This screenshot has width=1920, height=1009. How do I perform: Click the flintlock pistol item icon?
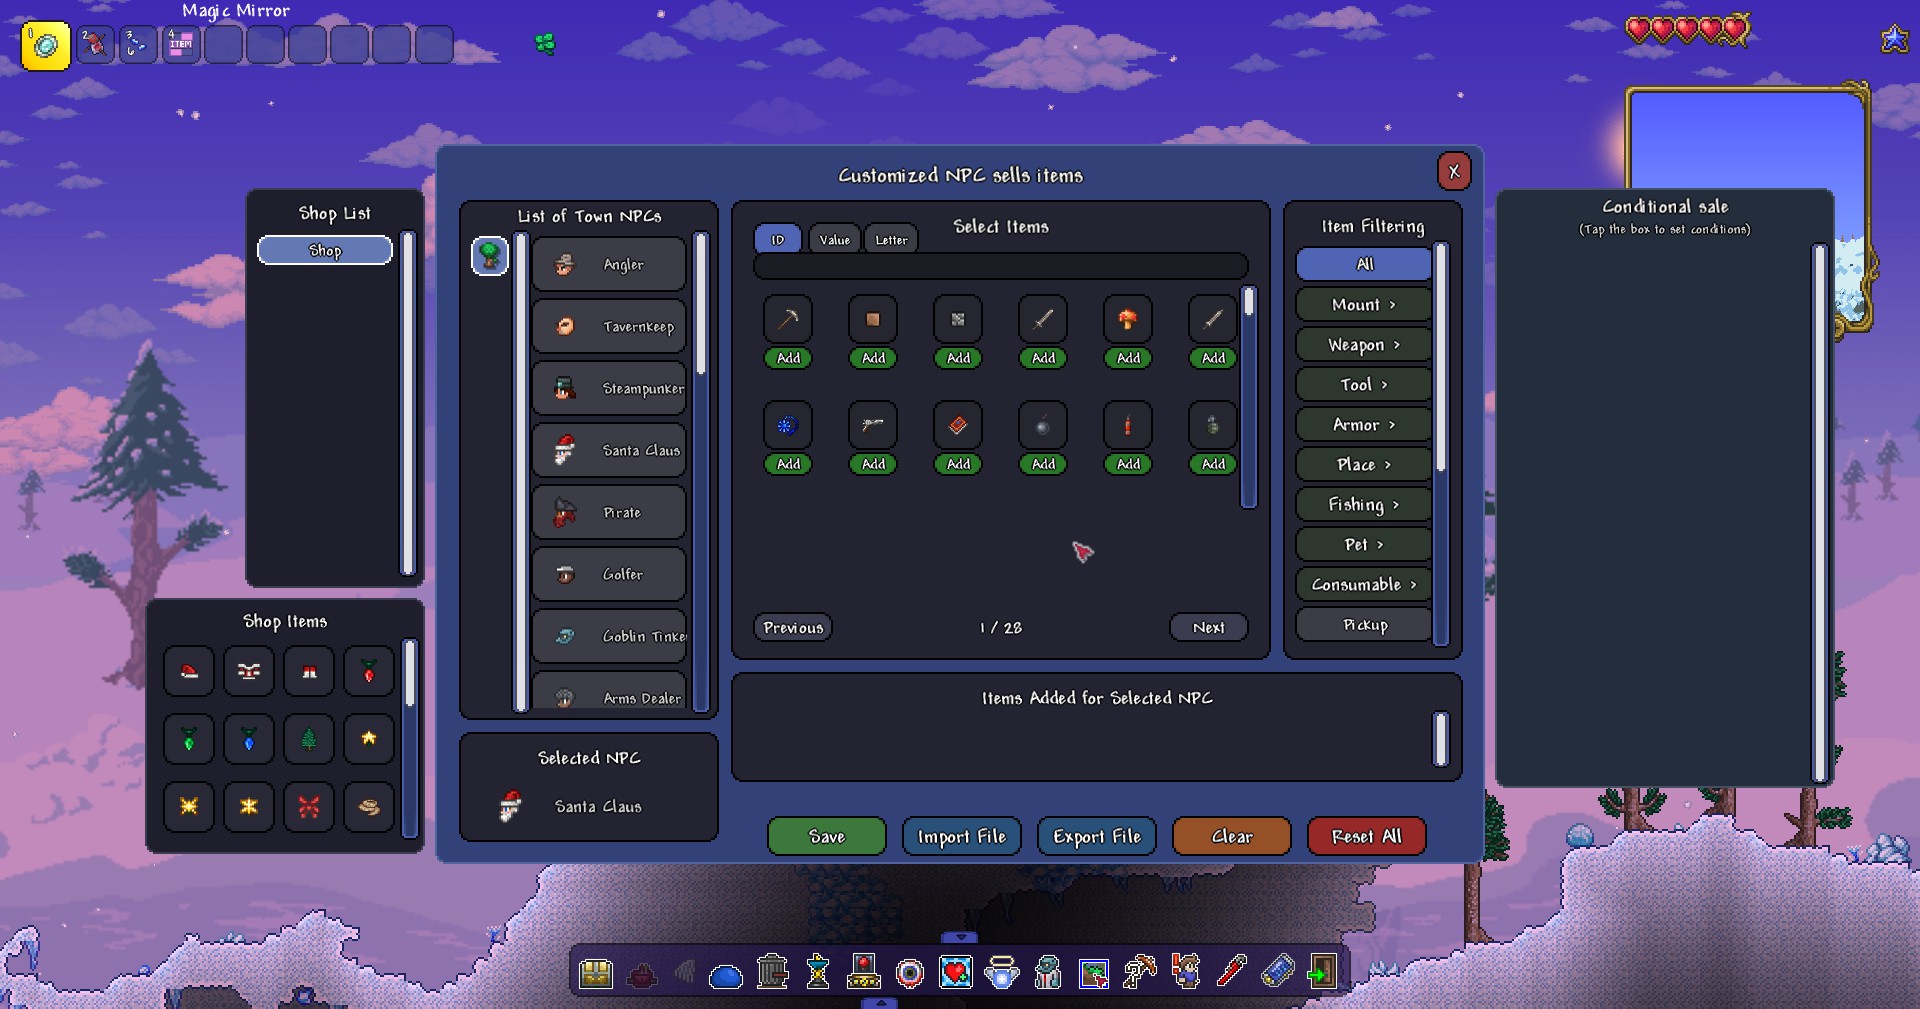click(873, 426)
